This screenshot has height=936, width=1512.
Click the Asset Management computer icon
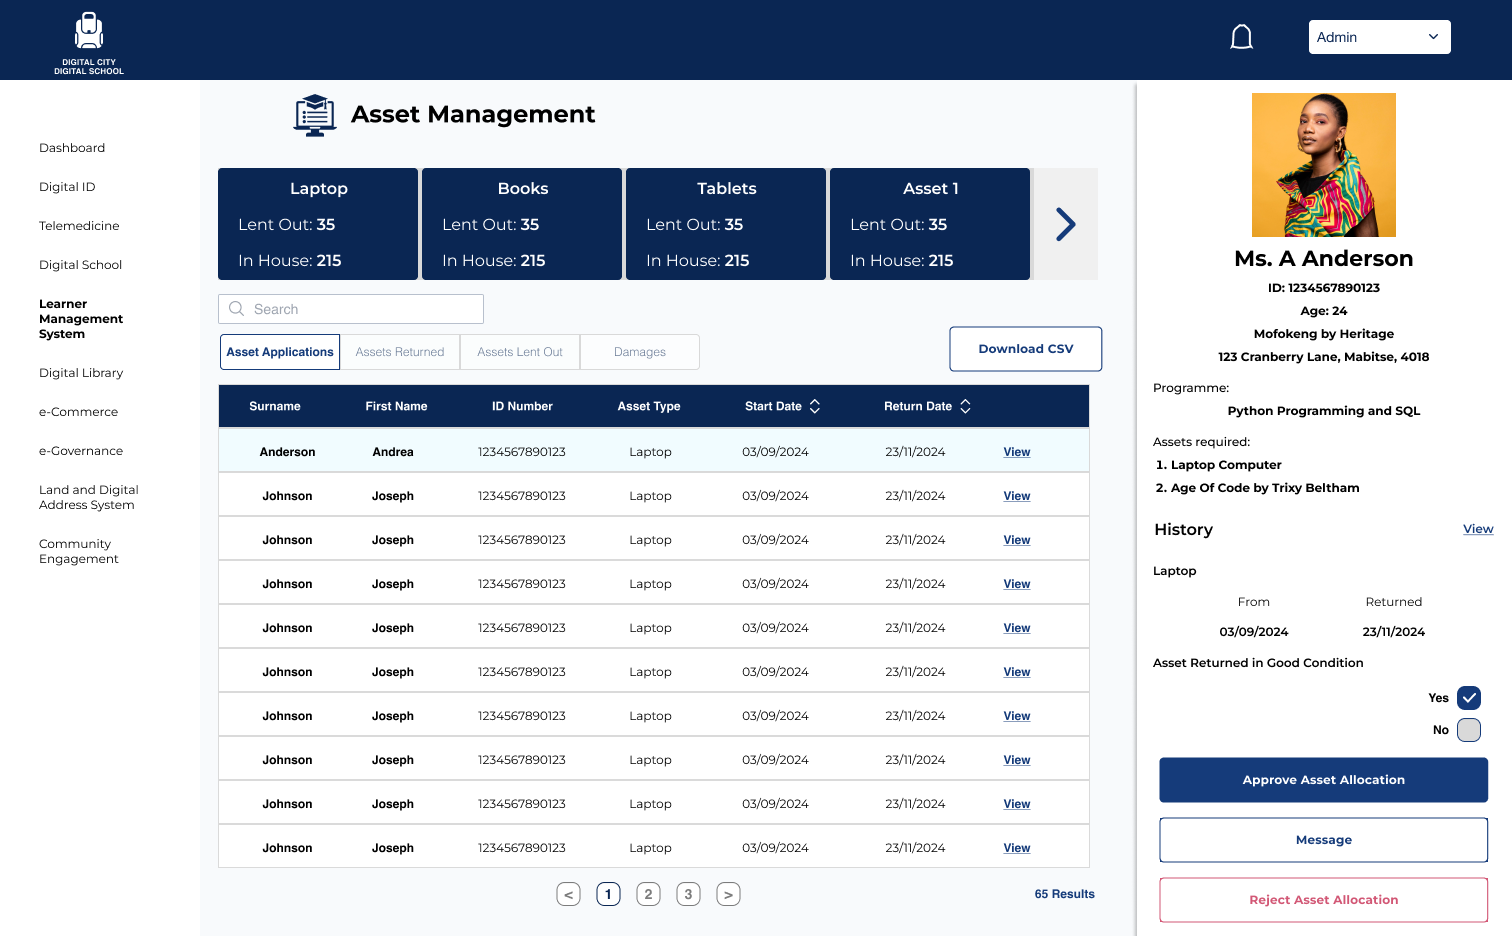coord(315,115)
